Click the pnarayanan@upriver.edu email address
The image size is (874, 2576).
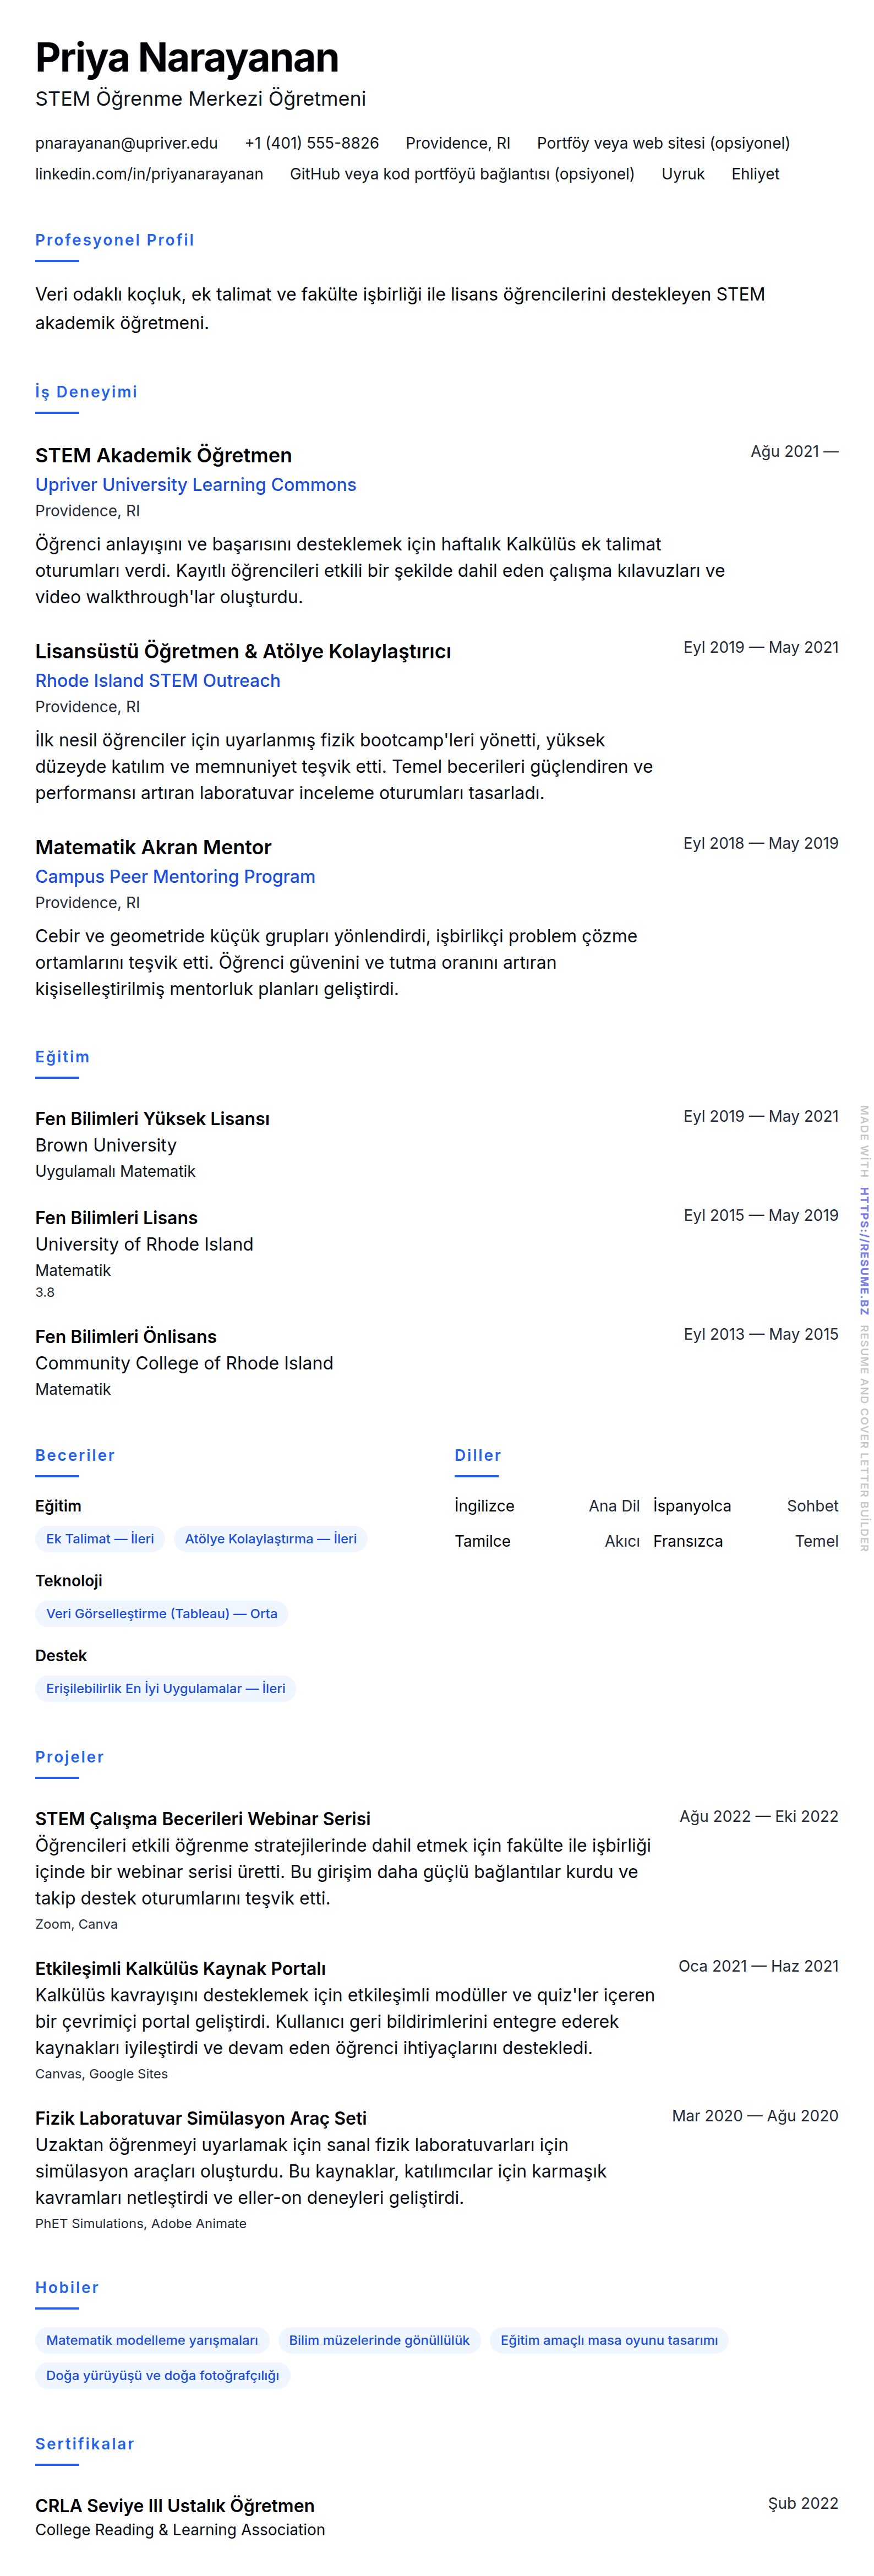click(126, 143)
